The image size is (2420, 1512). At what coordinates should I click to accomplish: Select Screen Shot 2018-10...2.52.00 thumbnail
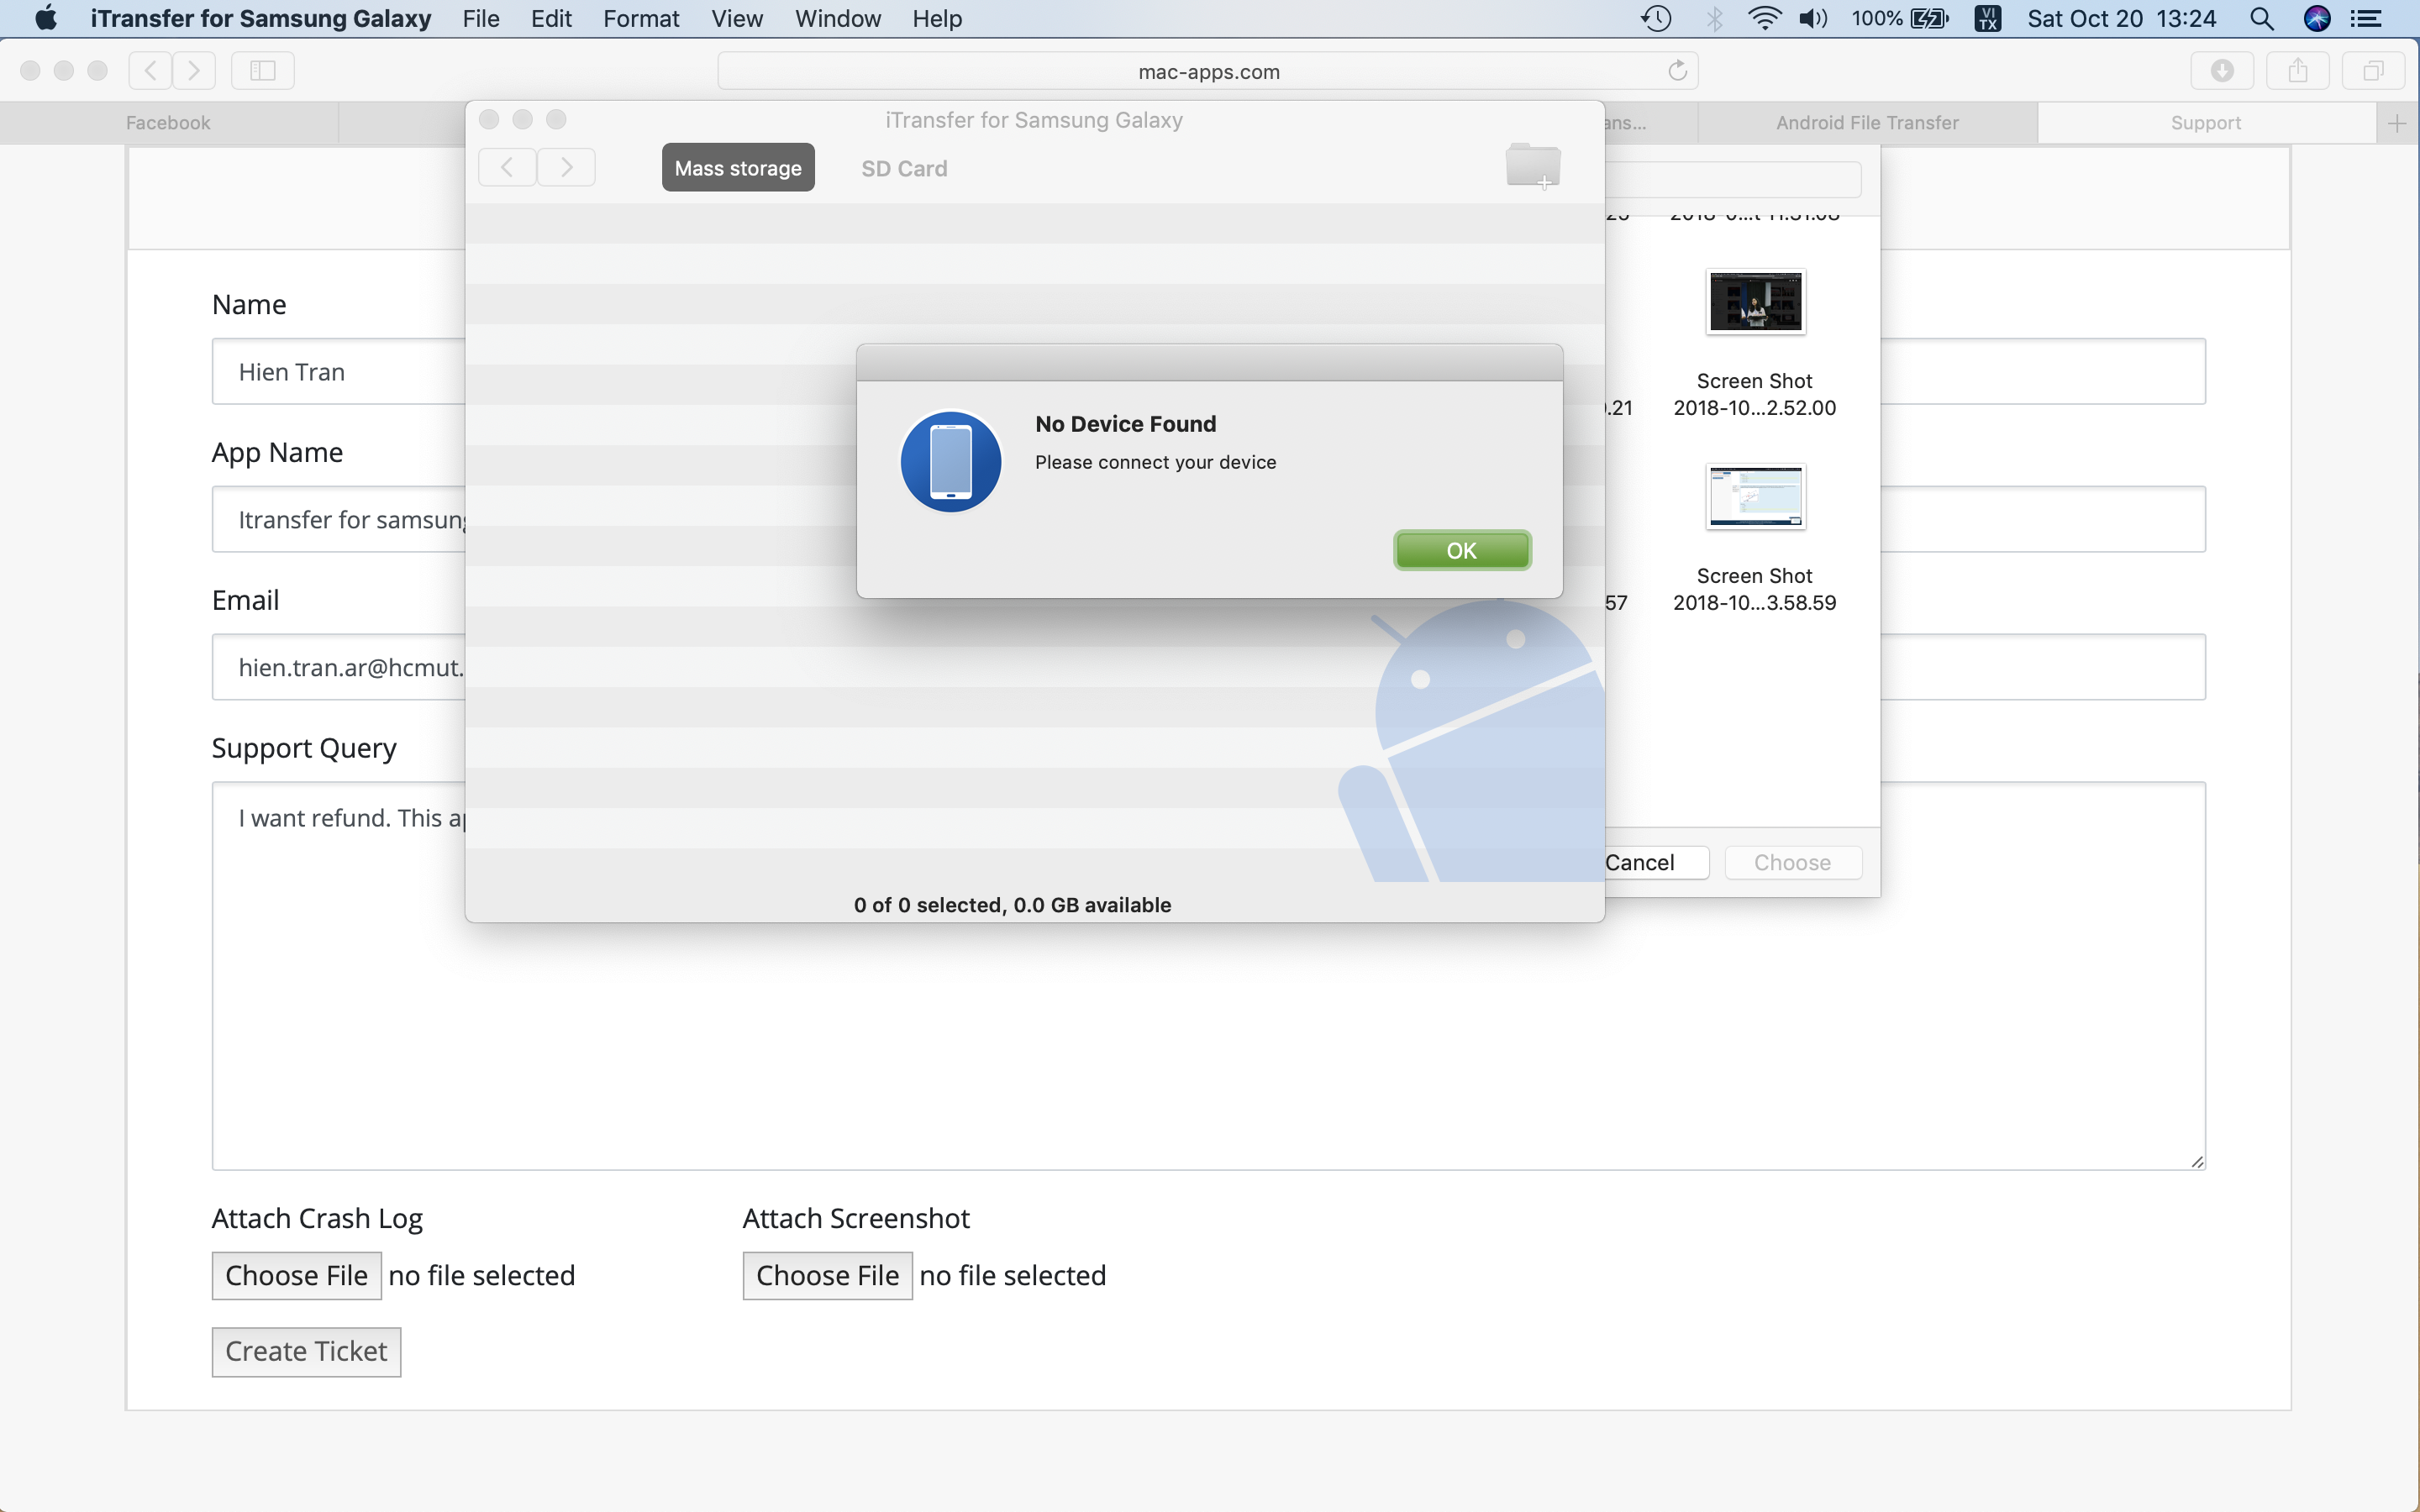point(1755,302)
